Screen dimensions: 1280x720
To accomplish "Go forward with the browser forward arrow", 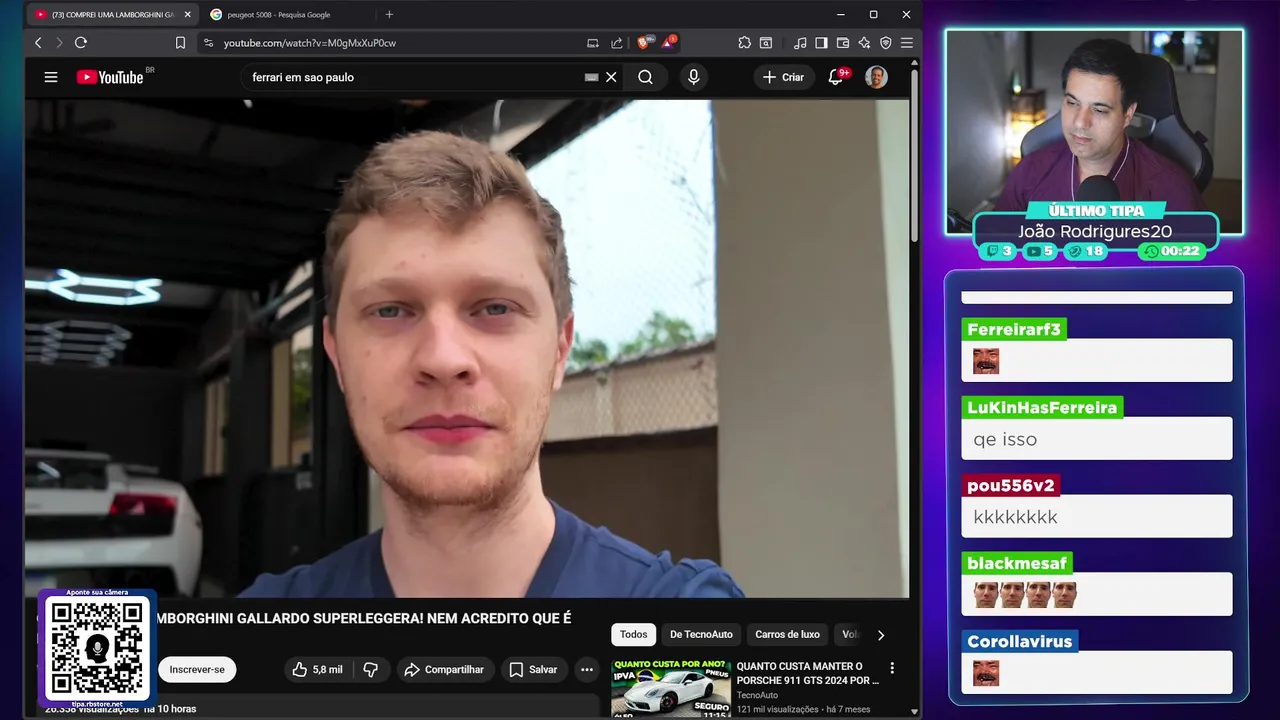I will coord(59,43).
